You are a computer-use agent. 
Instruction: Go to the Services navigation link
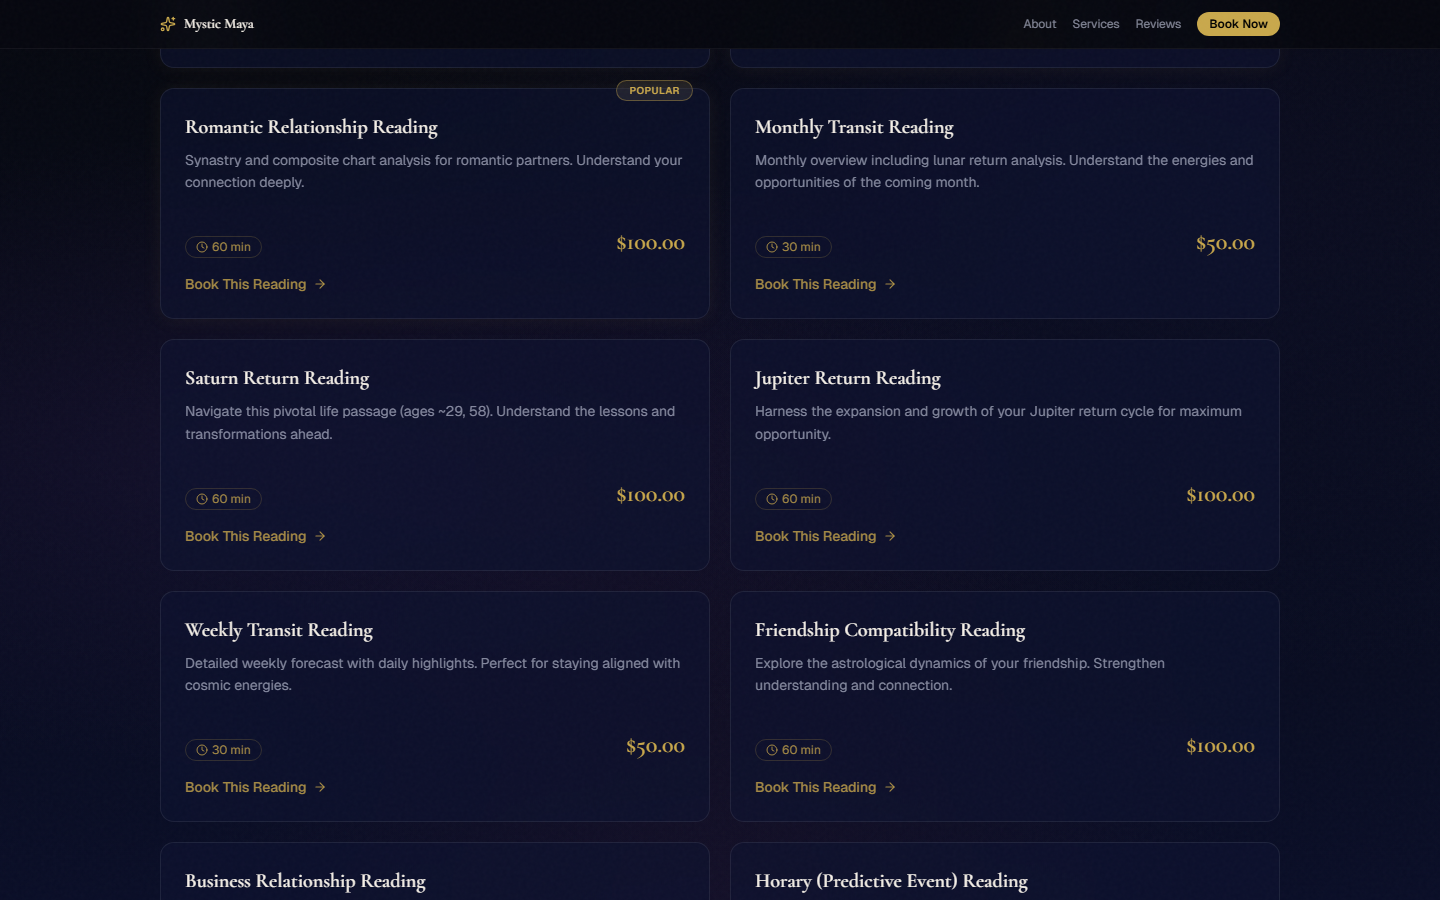(1095, 24)
